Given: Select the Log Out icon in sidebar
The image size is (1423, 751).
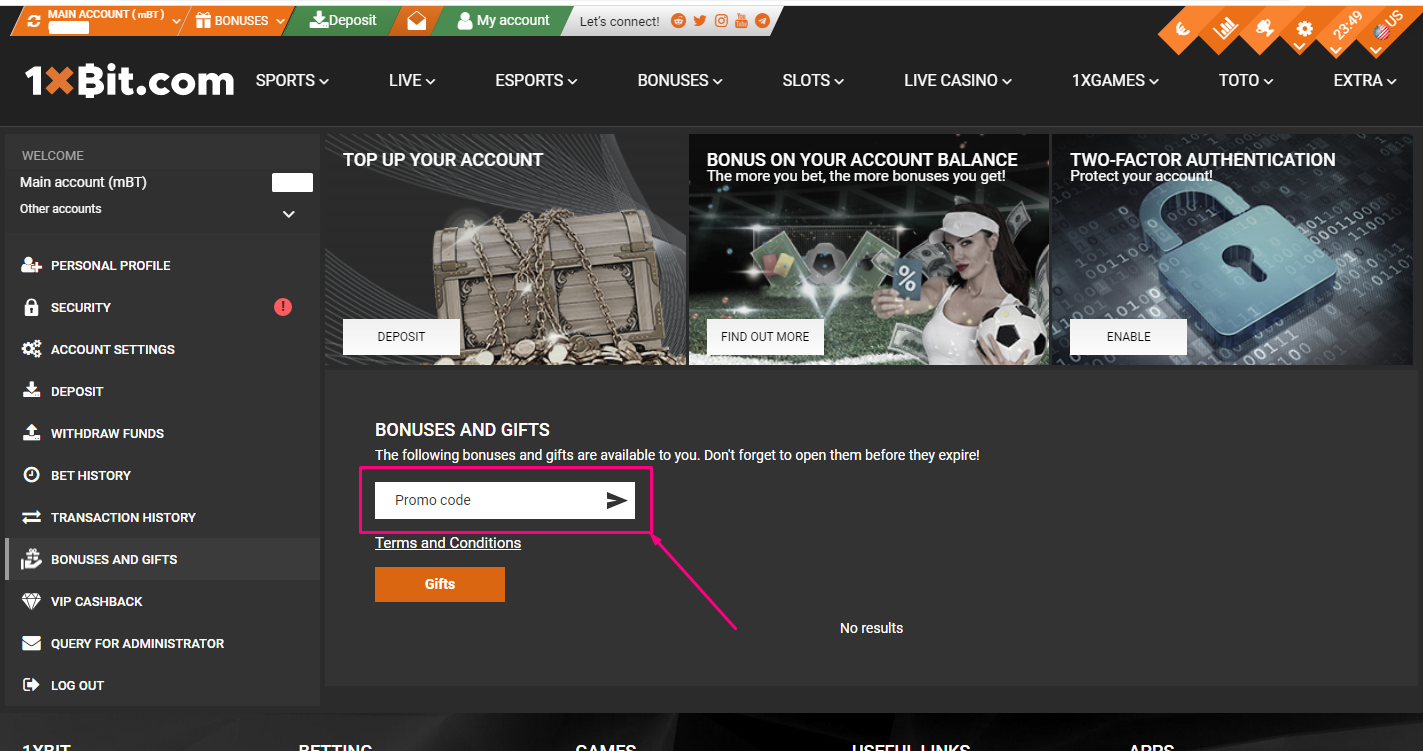Looking at the screenshot, I should click(30, 685).
